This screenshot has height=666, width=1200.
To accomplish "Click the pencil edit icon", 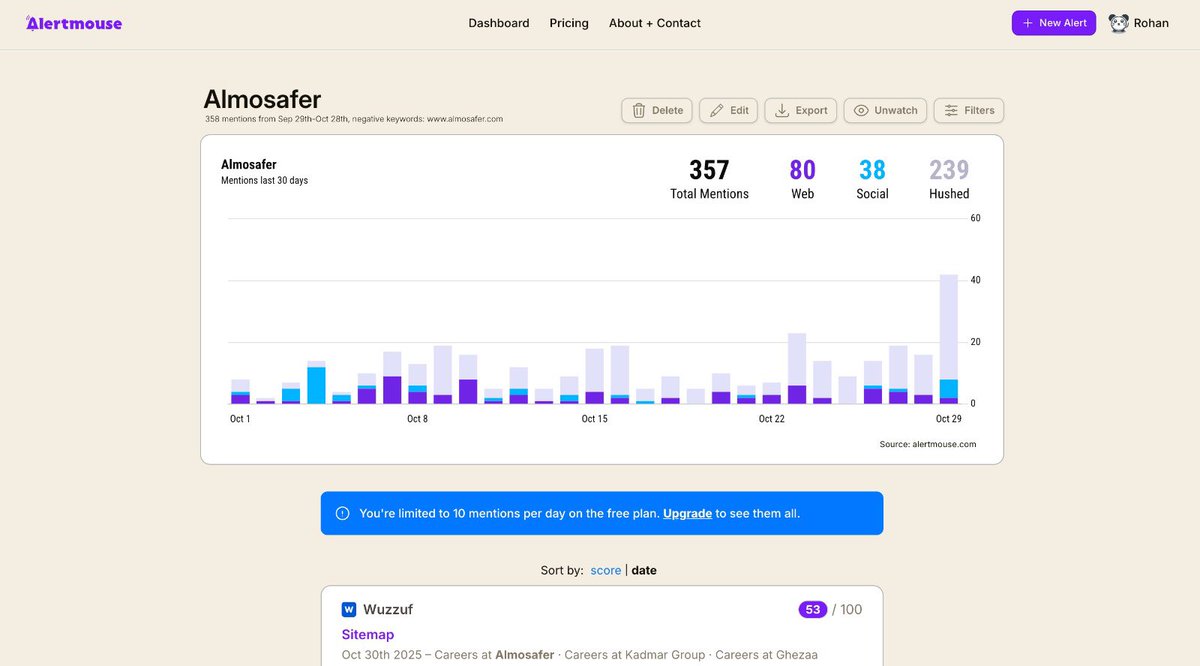I will point(716,110).
